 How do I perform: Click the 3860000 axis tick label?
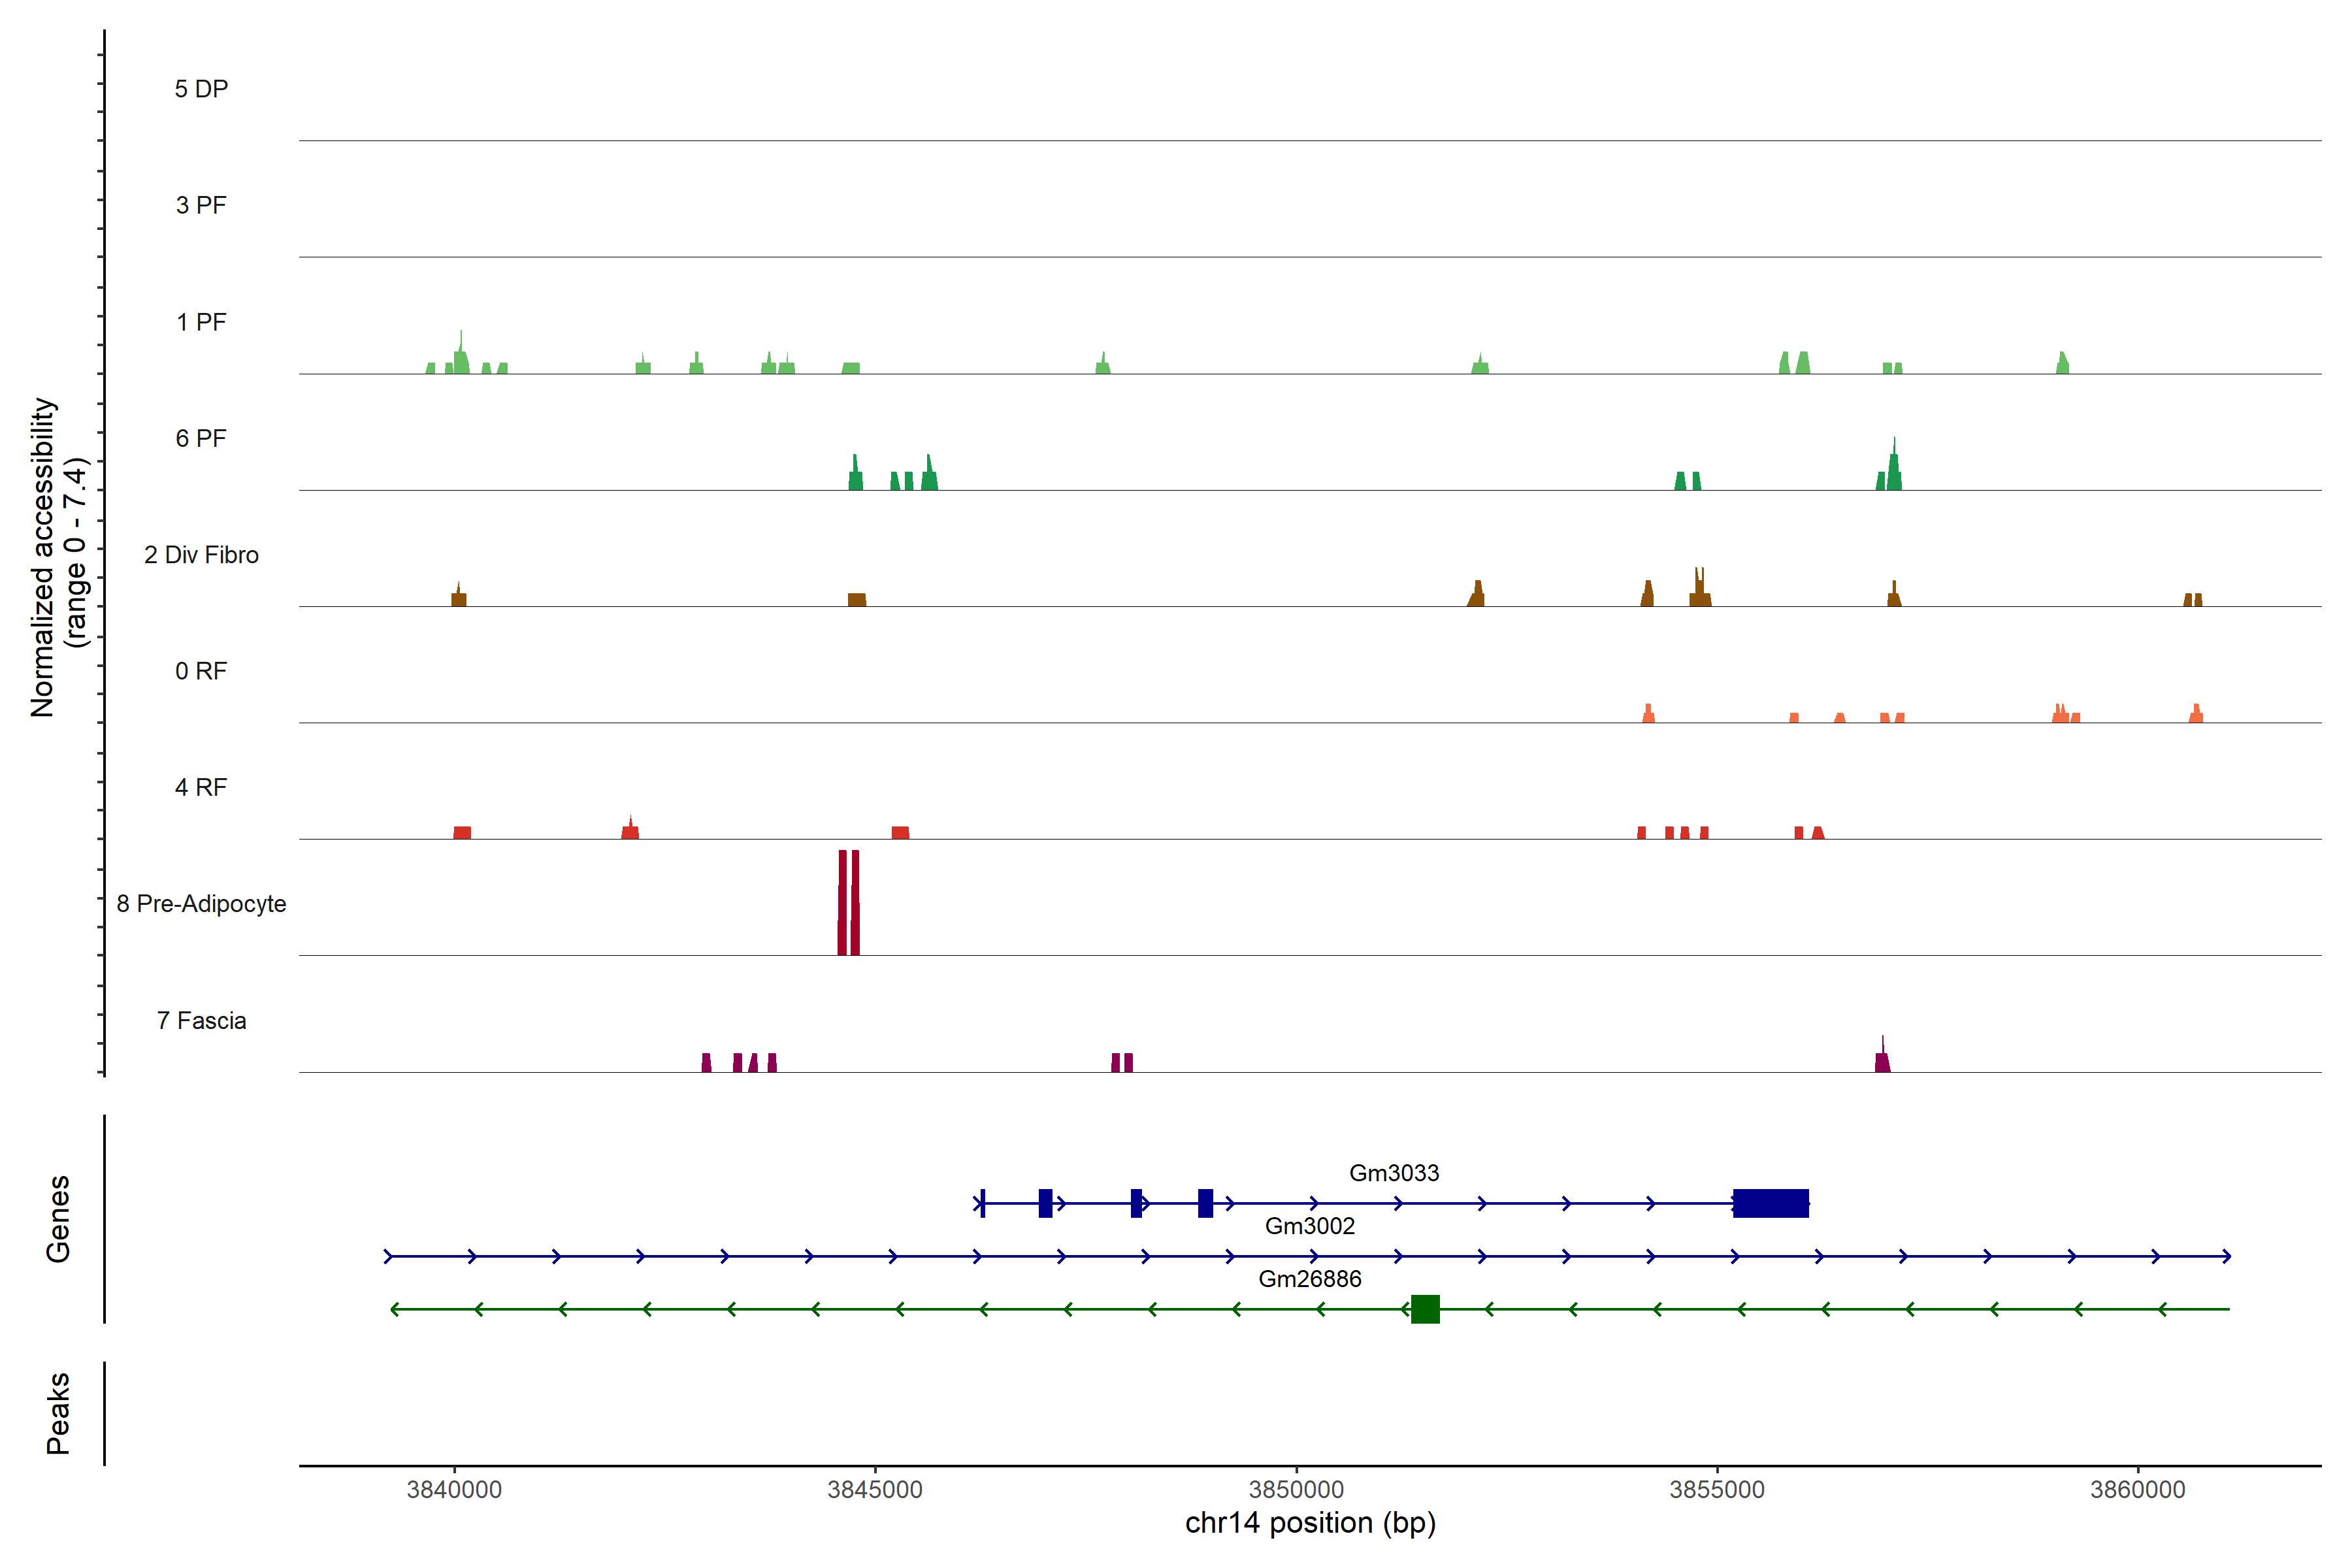click(2137, 1489)
